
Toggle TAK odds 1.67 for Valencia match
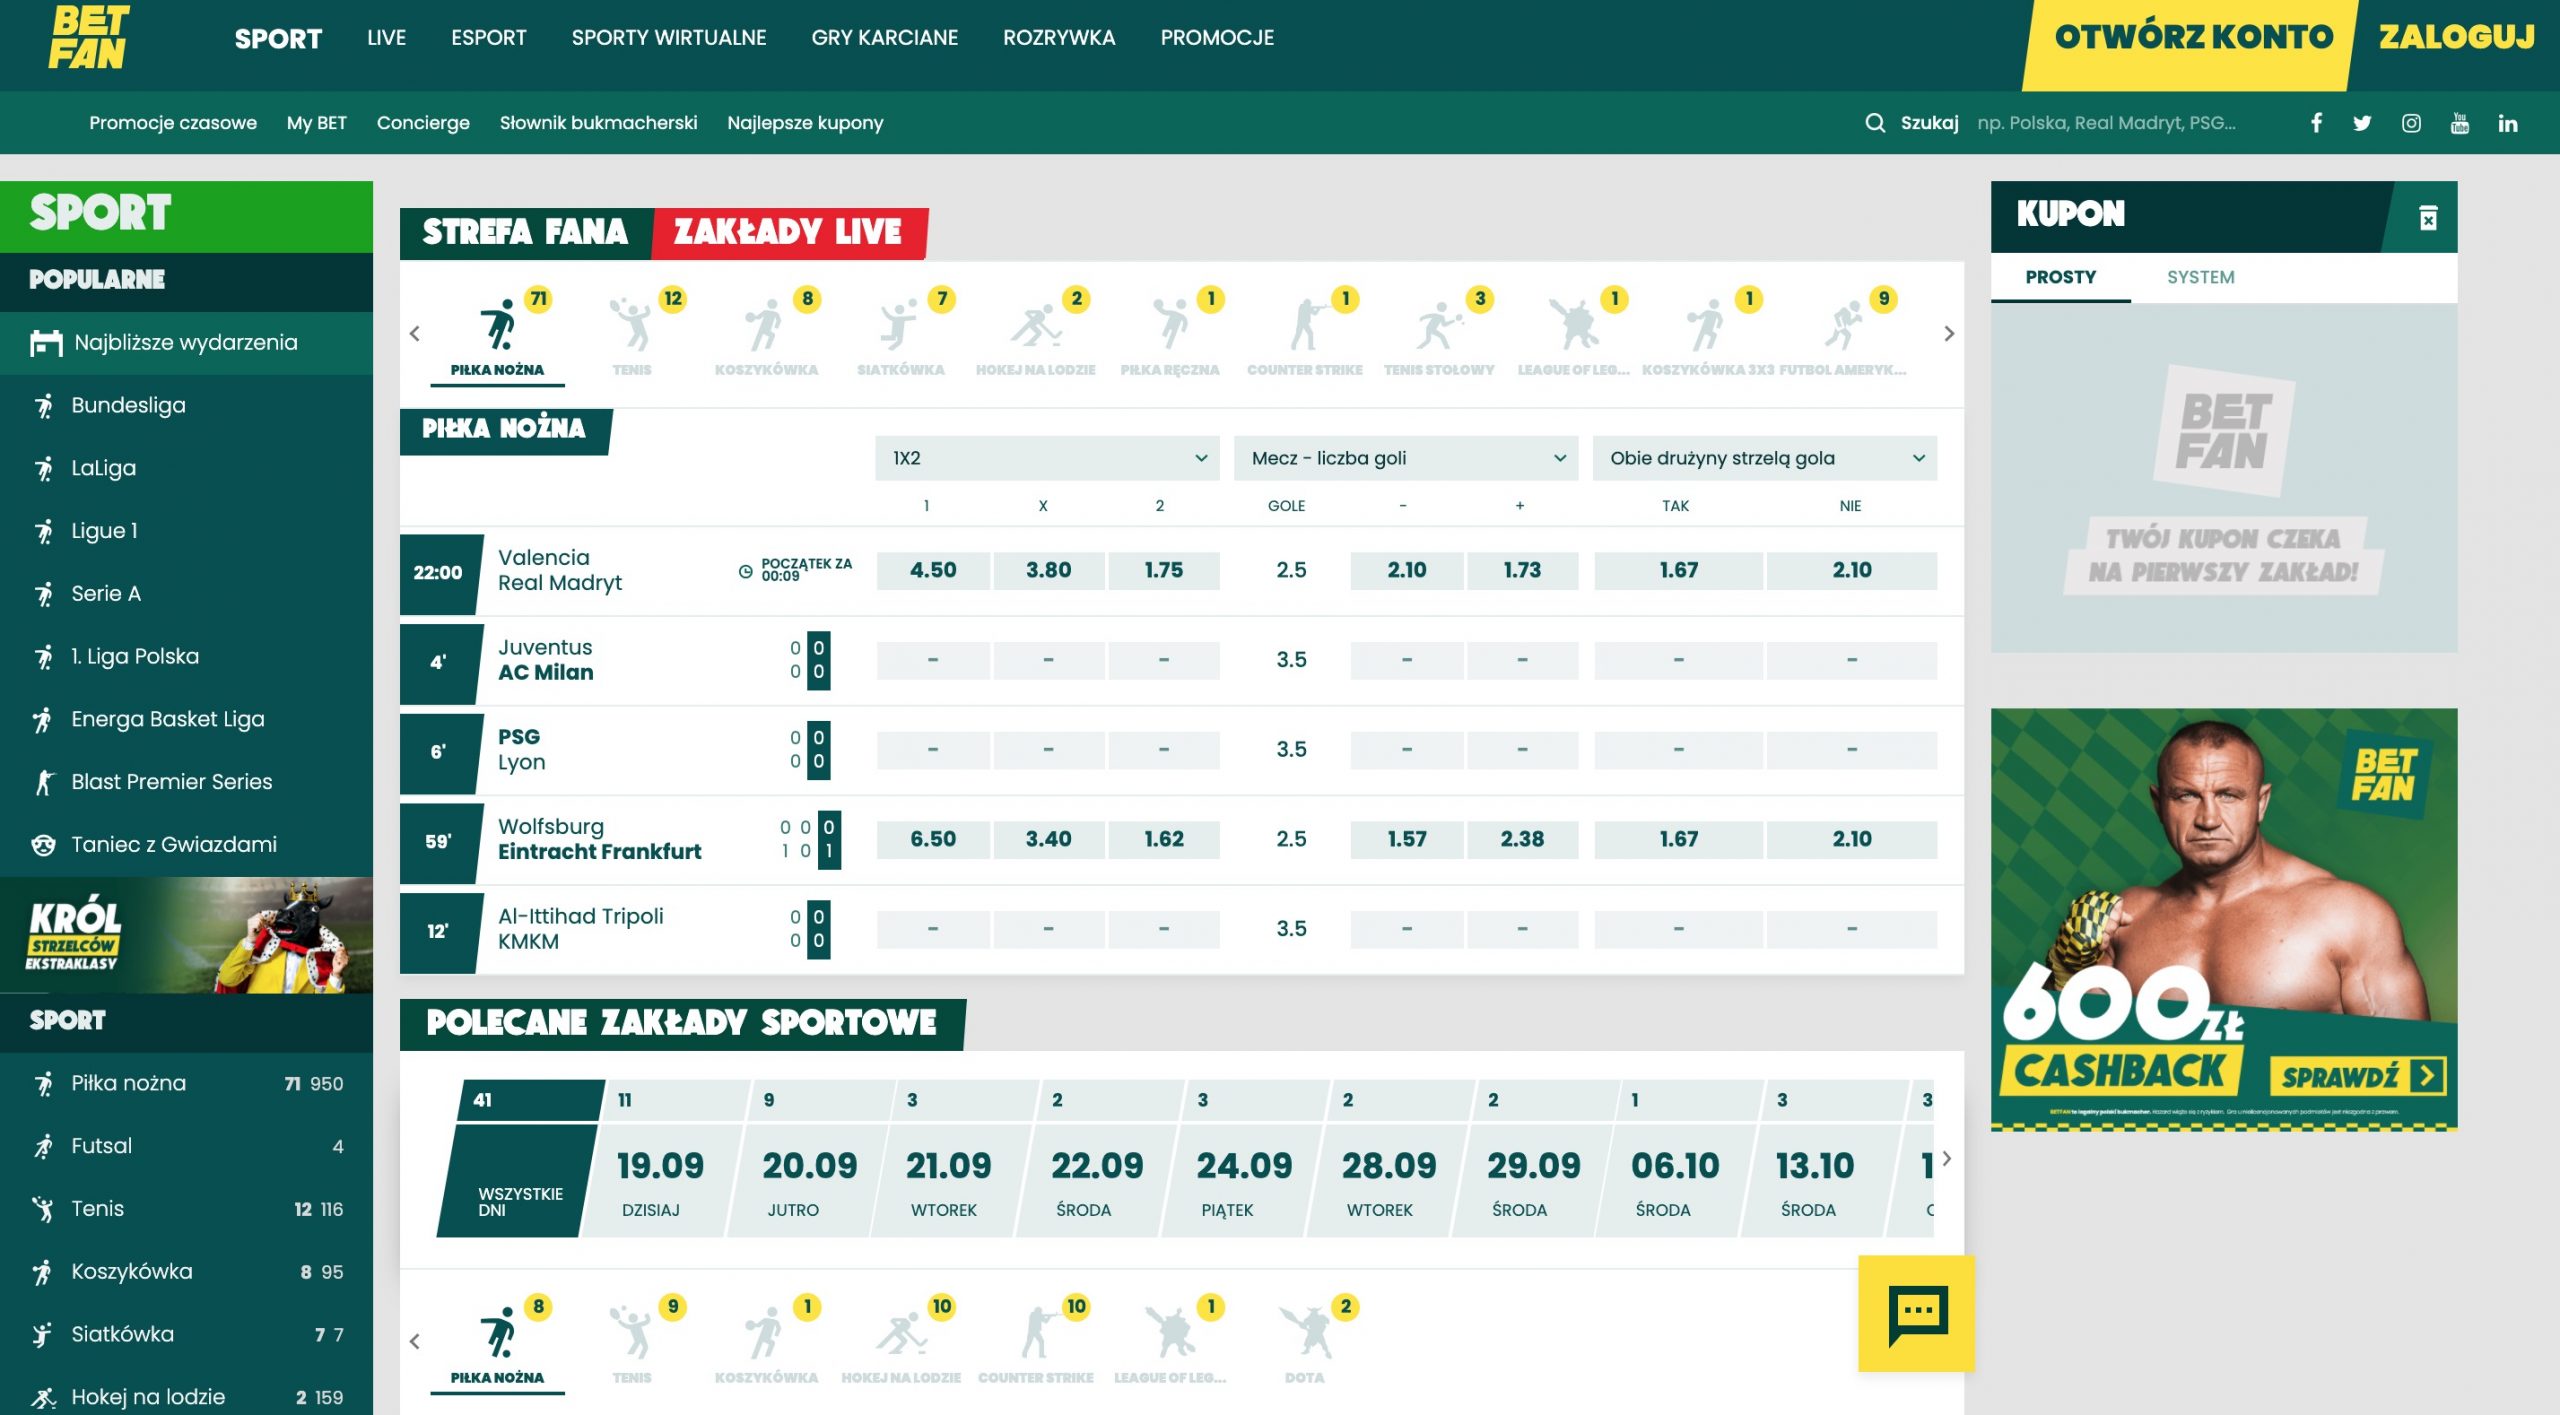point(1678,570)
